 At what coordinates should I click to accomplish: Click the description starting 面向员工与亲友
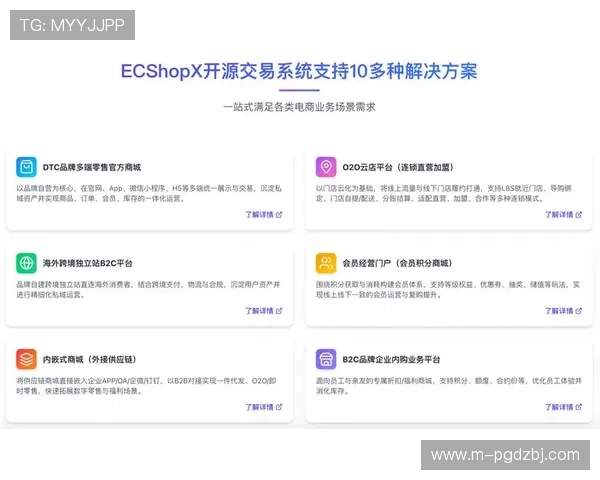(x=449, y=385)
